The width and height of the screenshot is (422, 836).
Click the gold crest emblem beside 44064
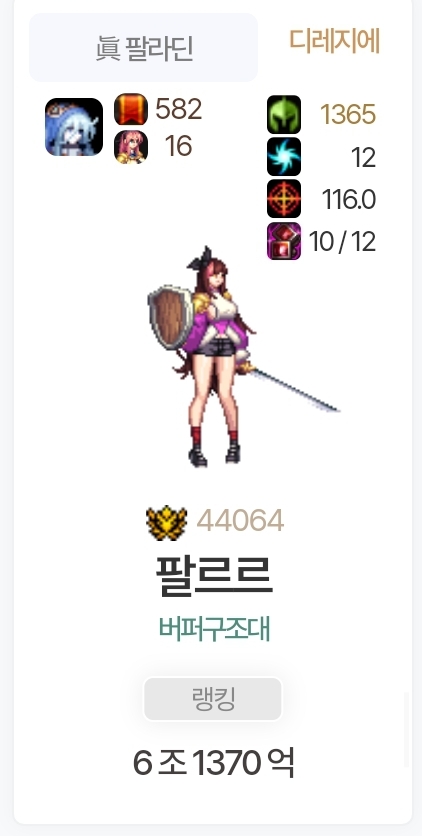pos(167,522)
